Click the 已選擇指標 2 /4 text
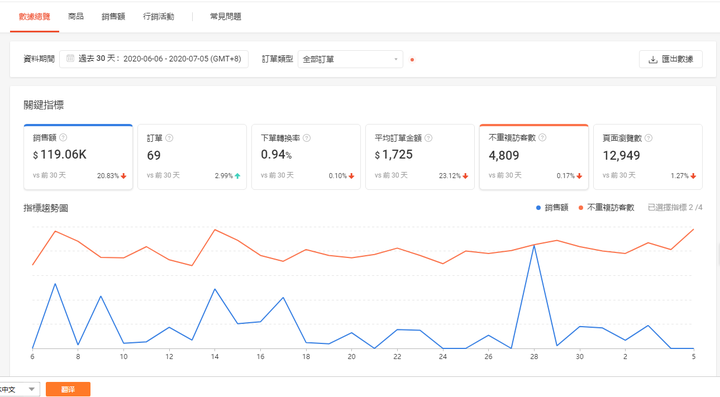 [x=675, y=207]
